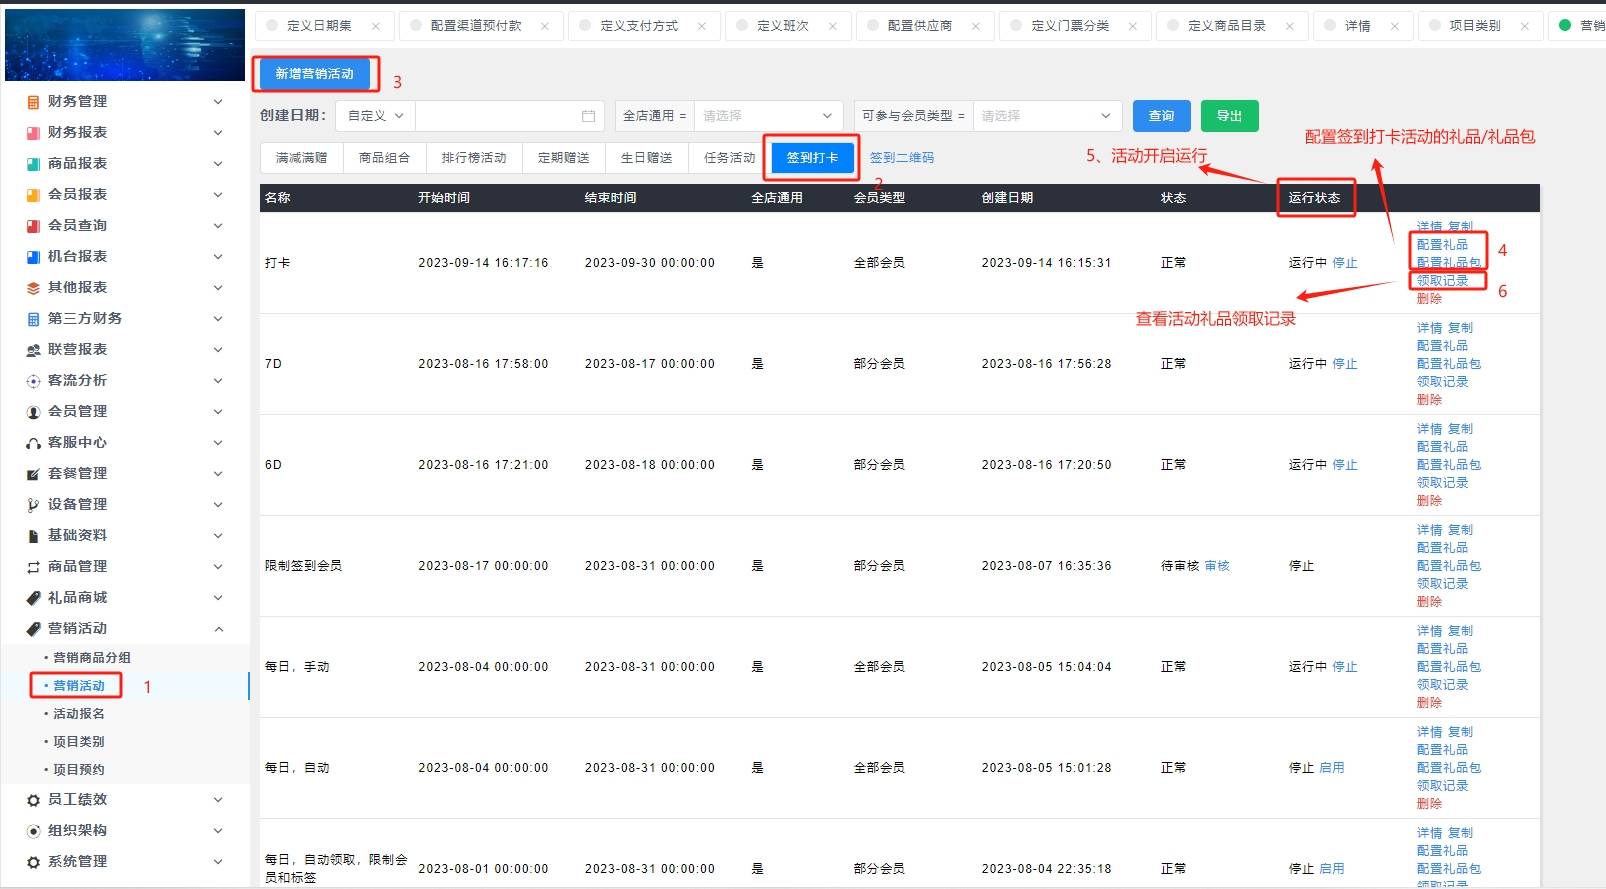Click the 客服中心 headset icon
Viewport: 1606px width, 889px height.
pyautogui.click(x=33, y=443)
